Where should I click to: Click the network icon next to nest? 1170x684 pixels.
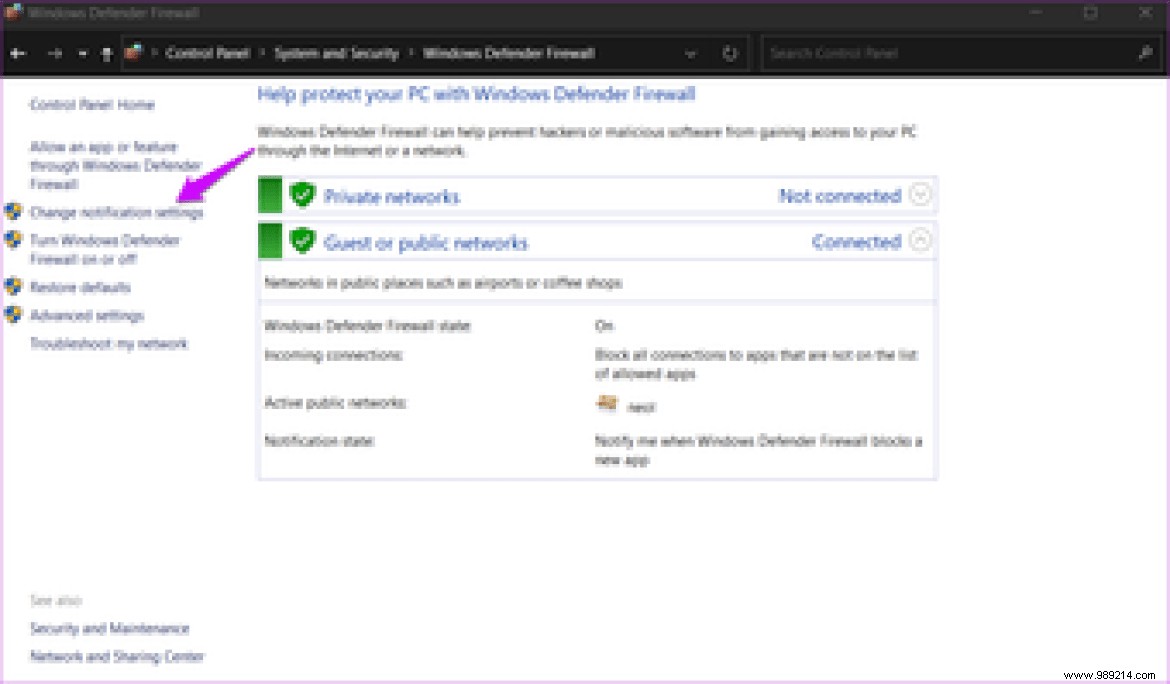[608, 403]
